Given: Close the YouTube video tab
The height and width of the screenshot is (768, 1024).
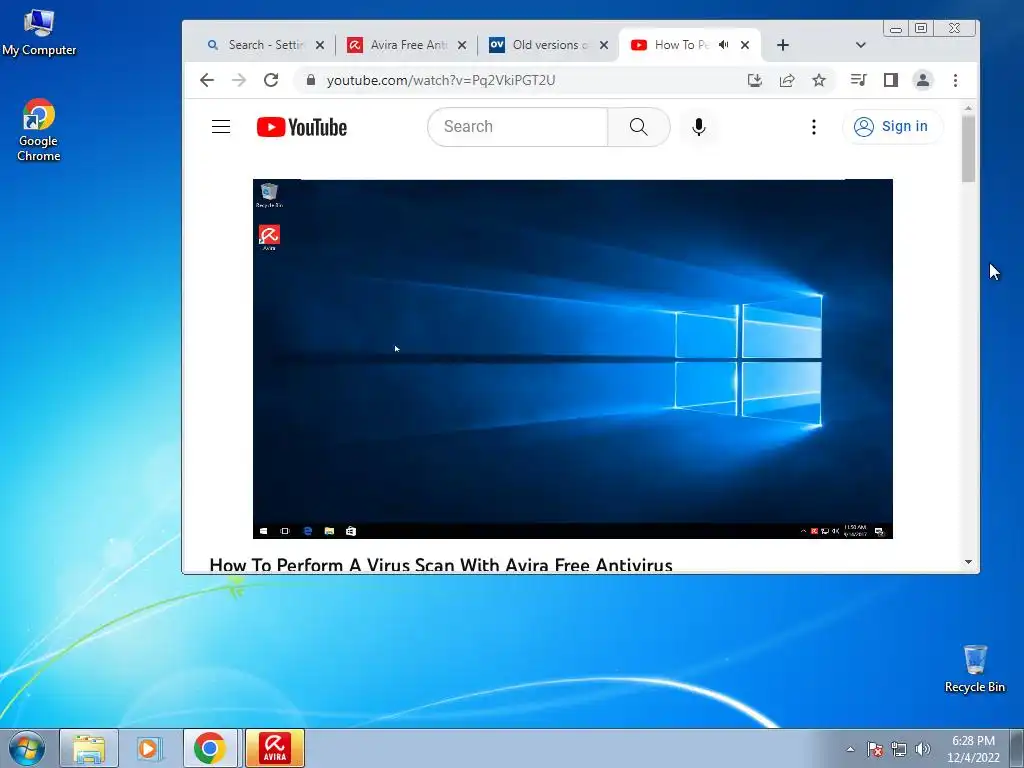Looking at the screenshot, I should 745,45.
